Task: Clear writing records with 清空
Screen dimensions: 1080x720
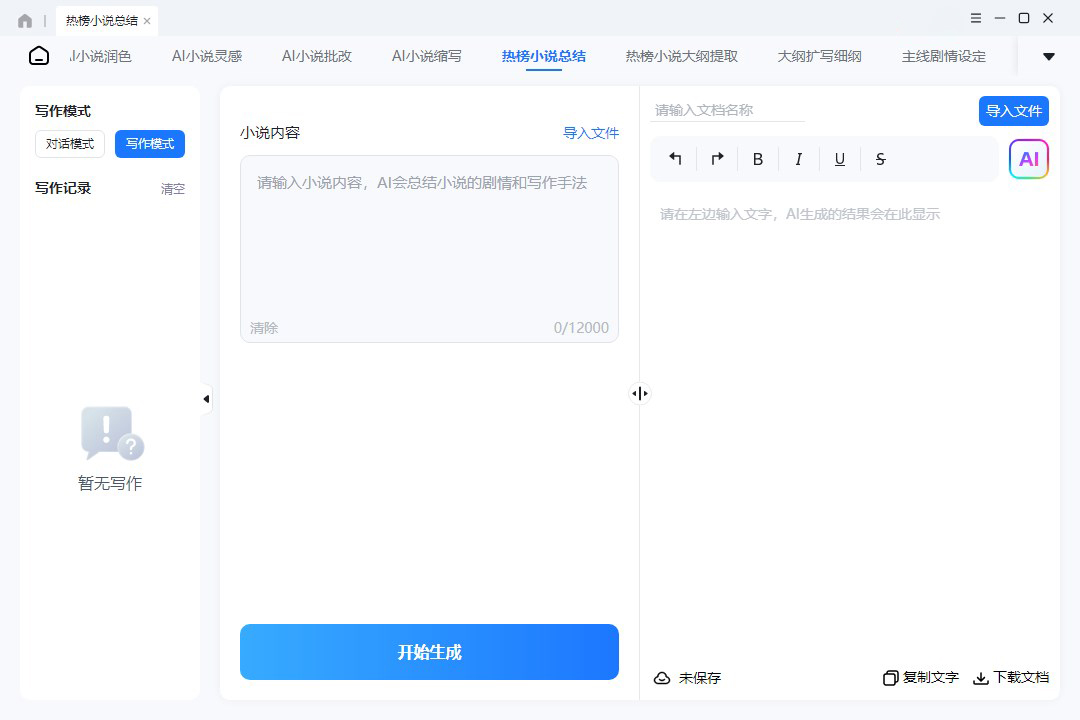Action: (x=172, y=189)
